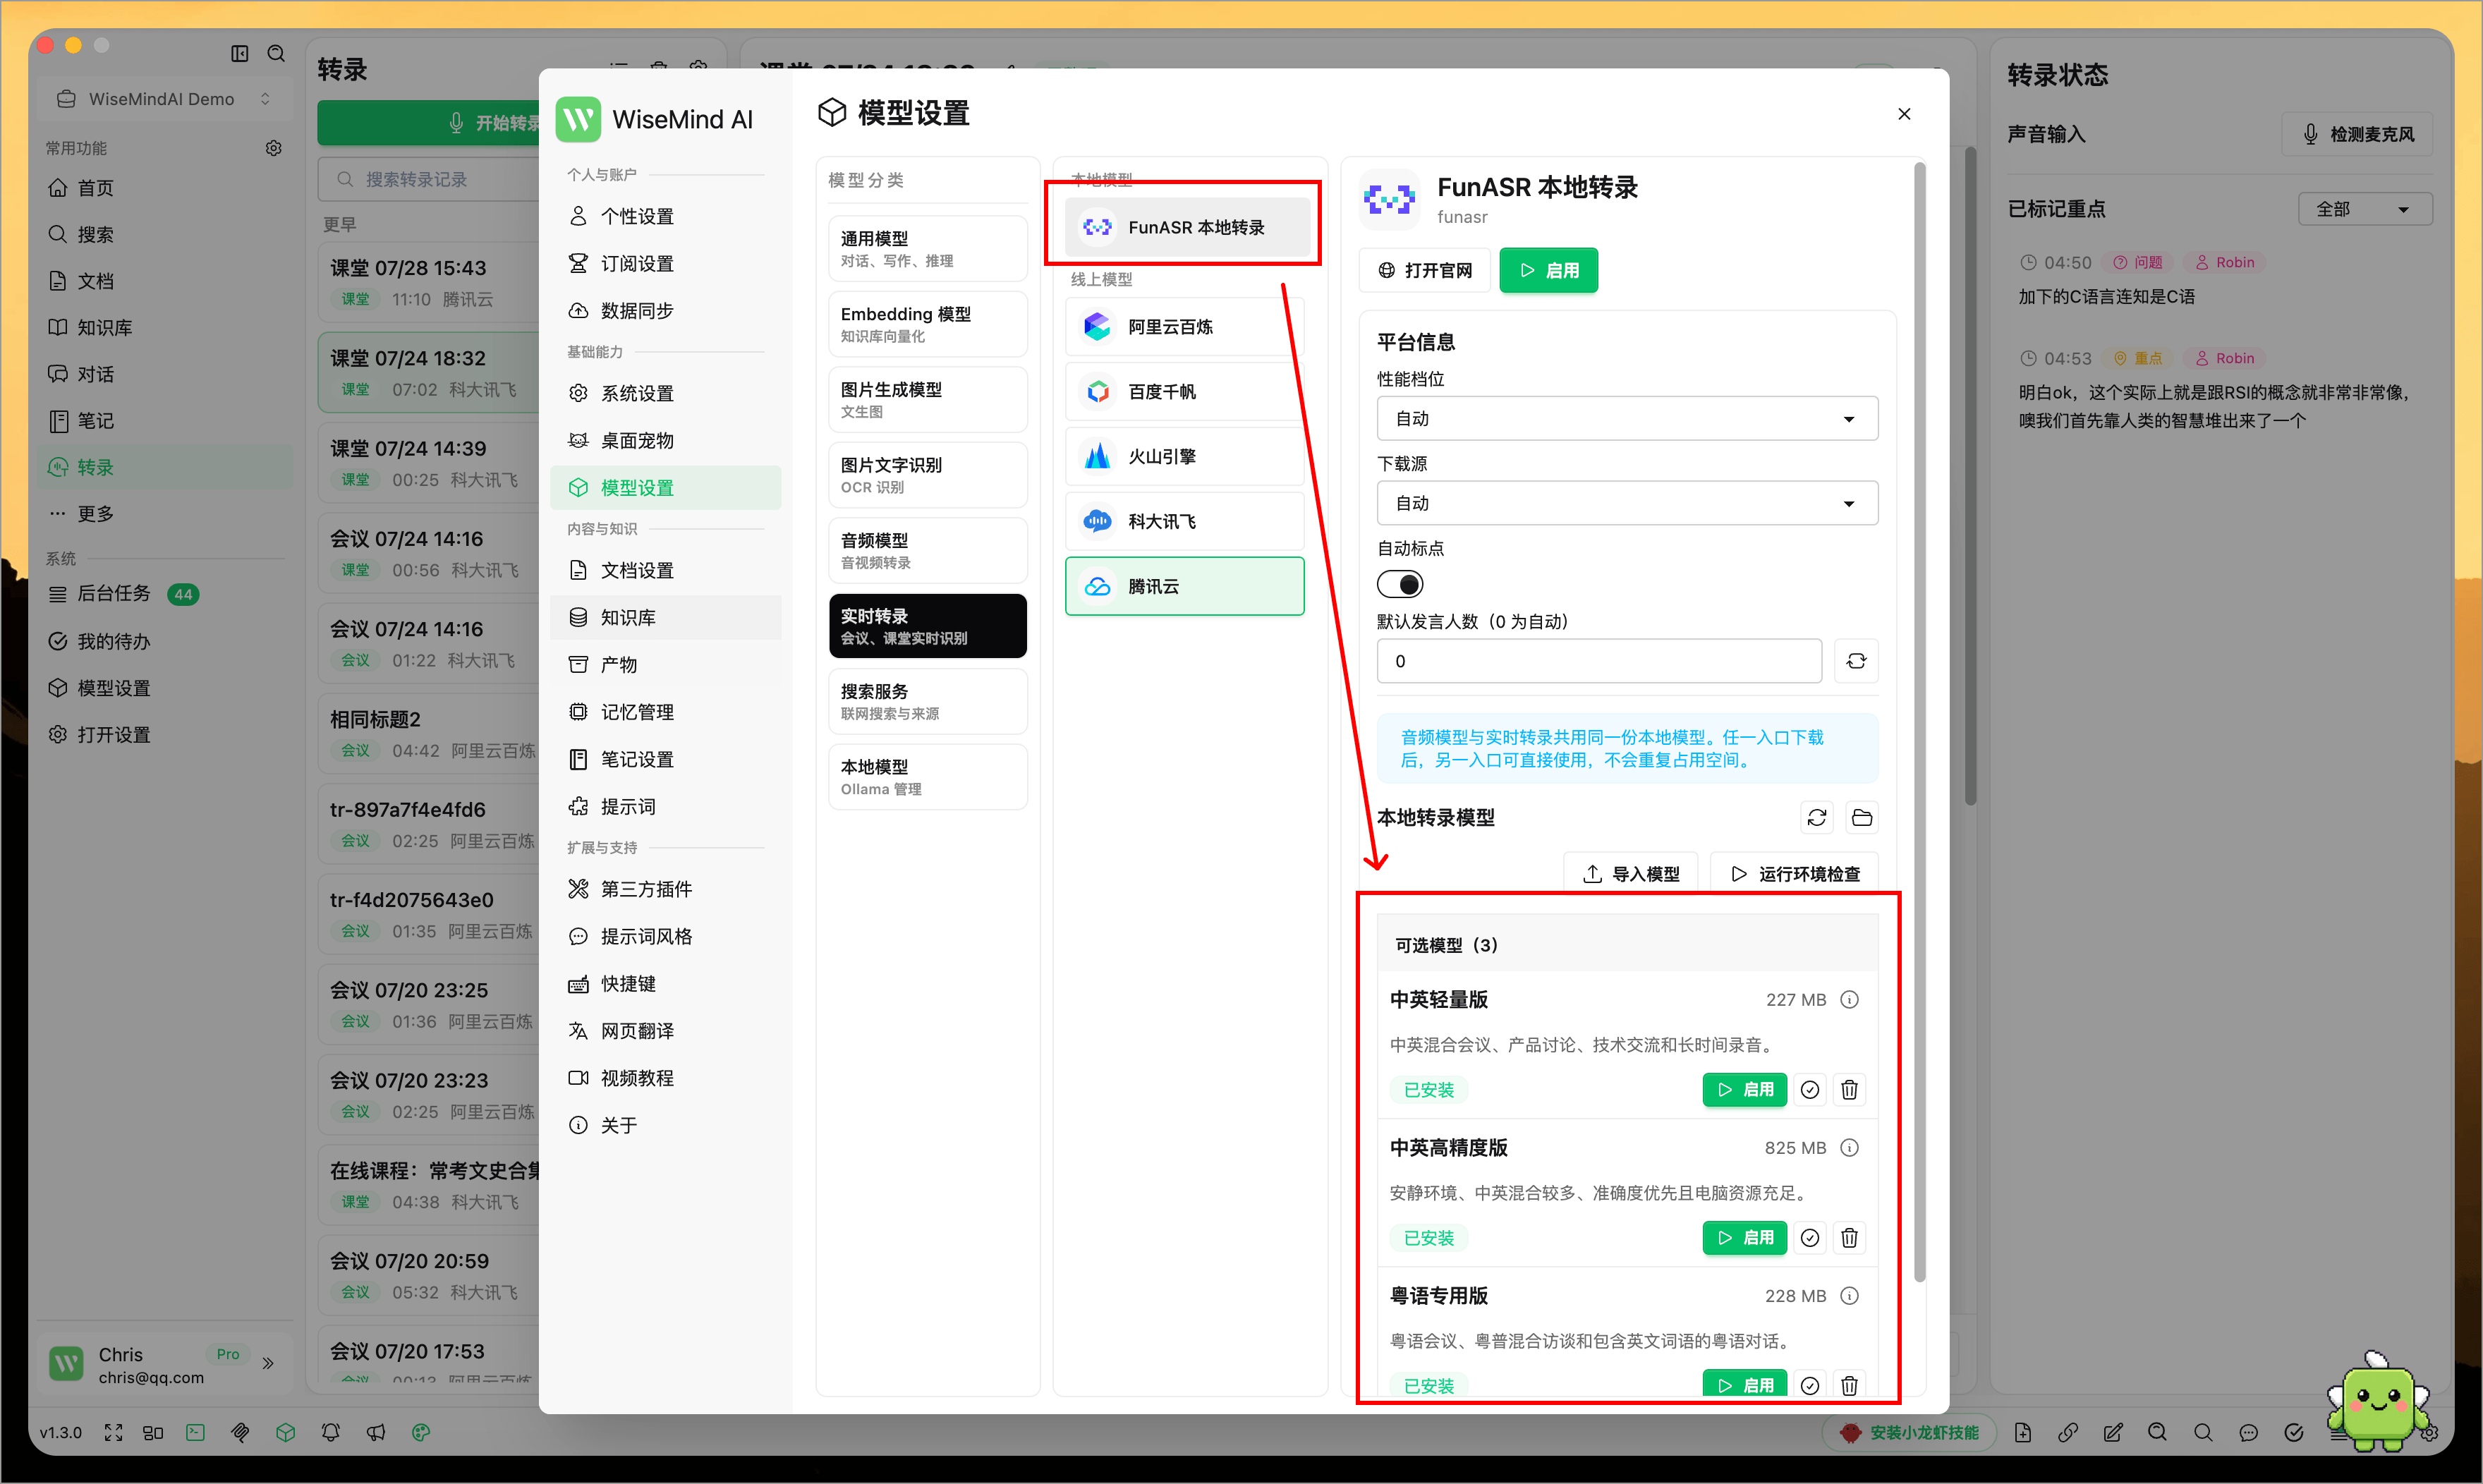
Task: Click 检测麦克风 in the 转录状态 panel
Action: coord(2357,134)
